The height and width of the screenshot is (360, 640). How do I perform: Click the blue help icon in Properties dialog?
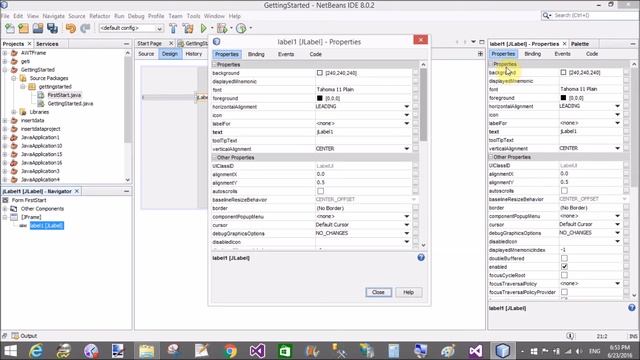(421, 258)
